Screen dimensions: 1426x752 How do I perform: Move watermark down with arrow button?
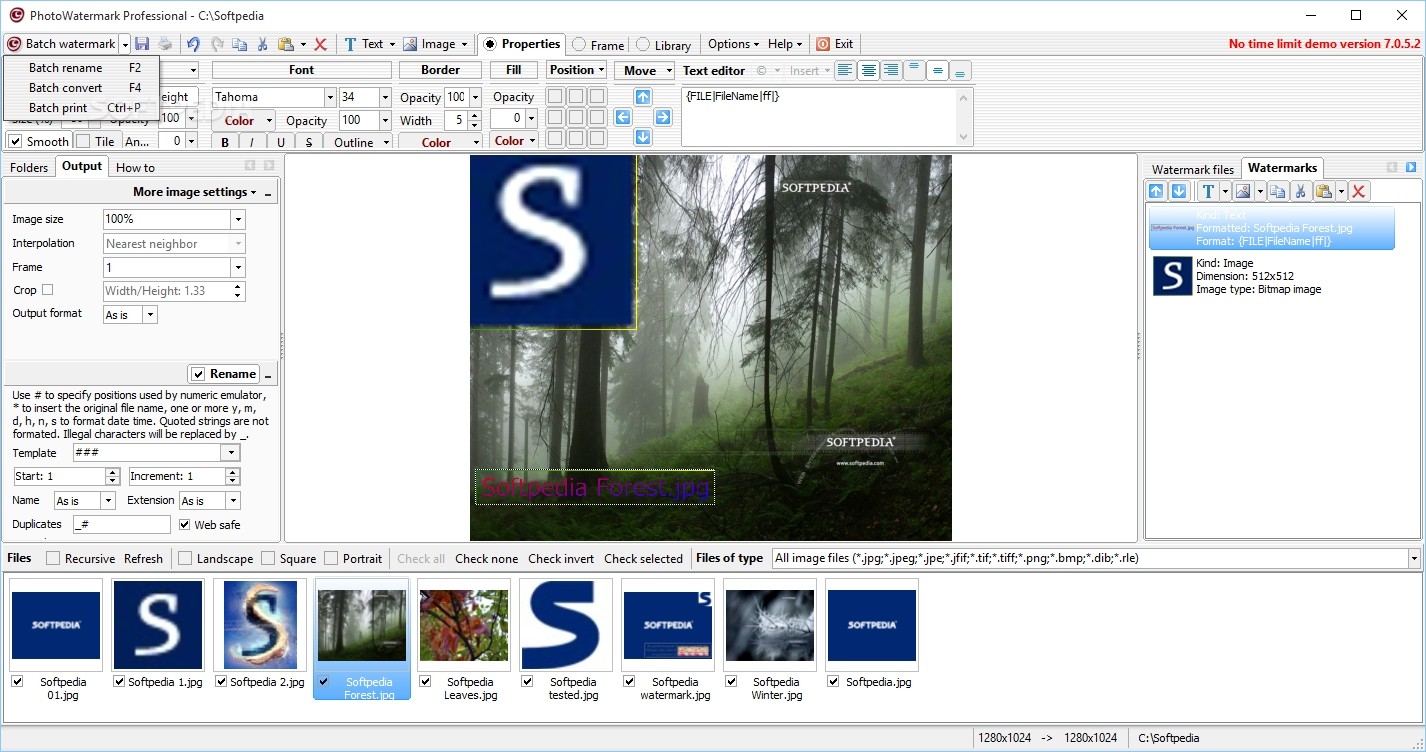coord(643,137)
